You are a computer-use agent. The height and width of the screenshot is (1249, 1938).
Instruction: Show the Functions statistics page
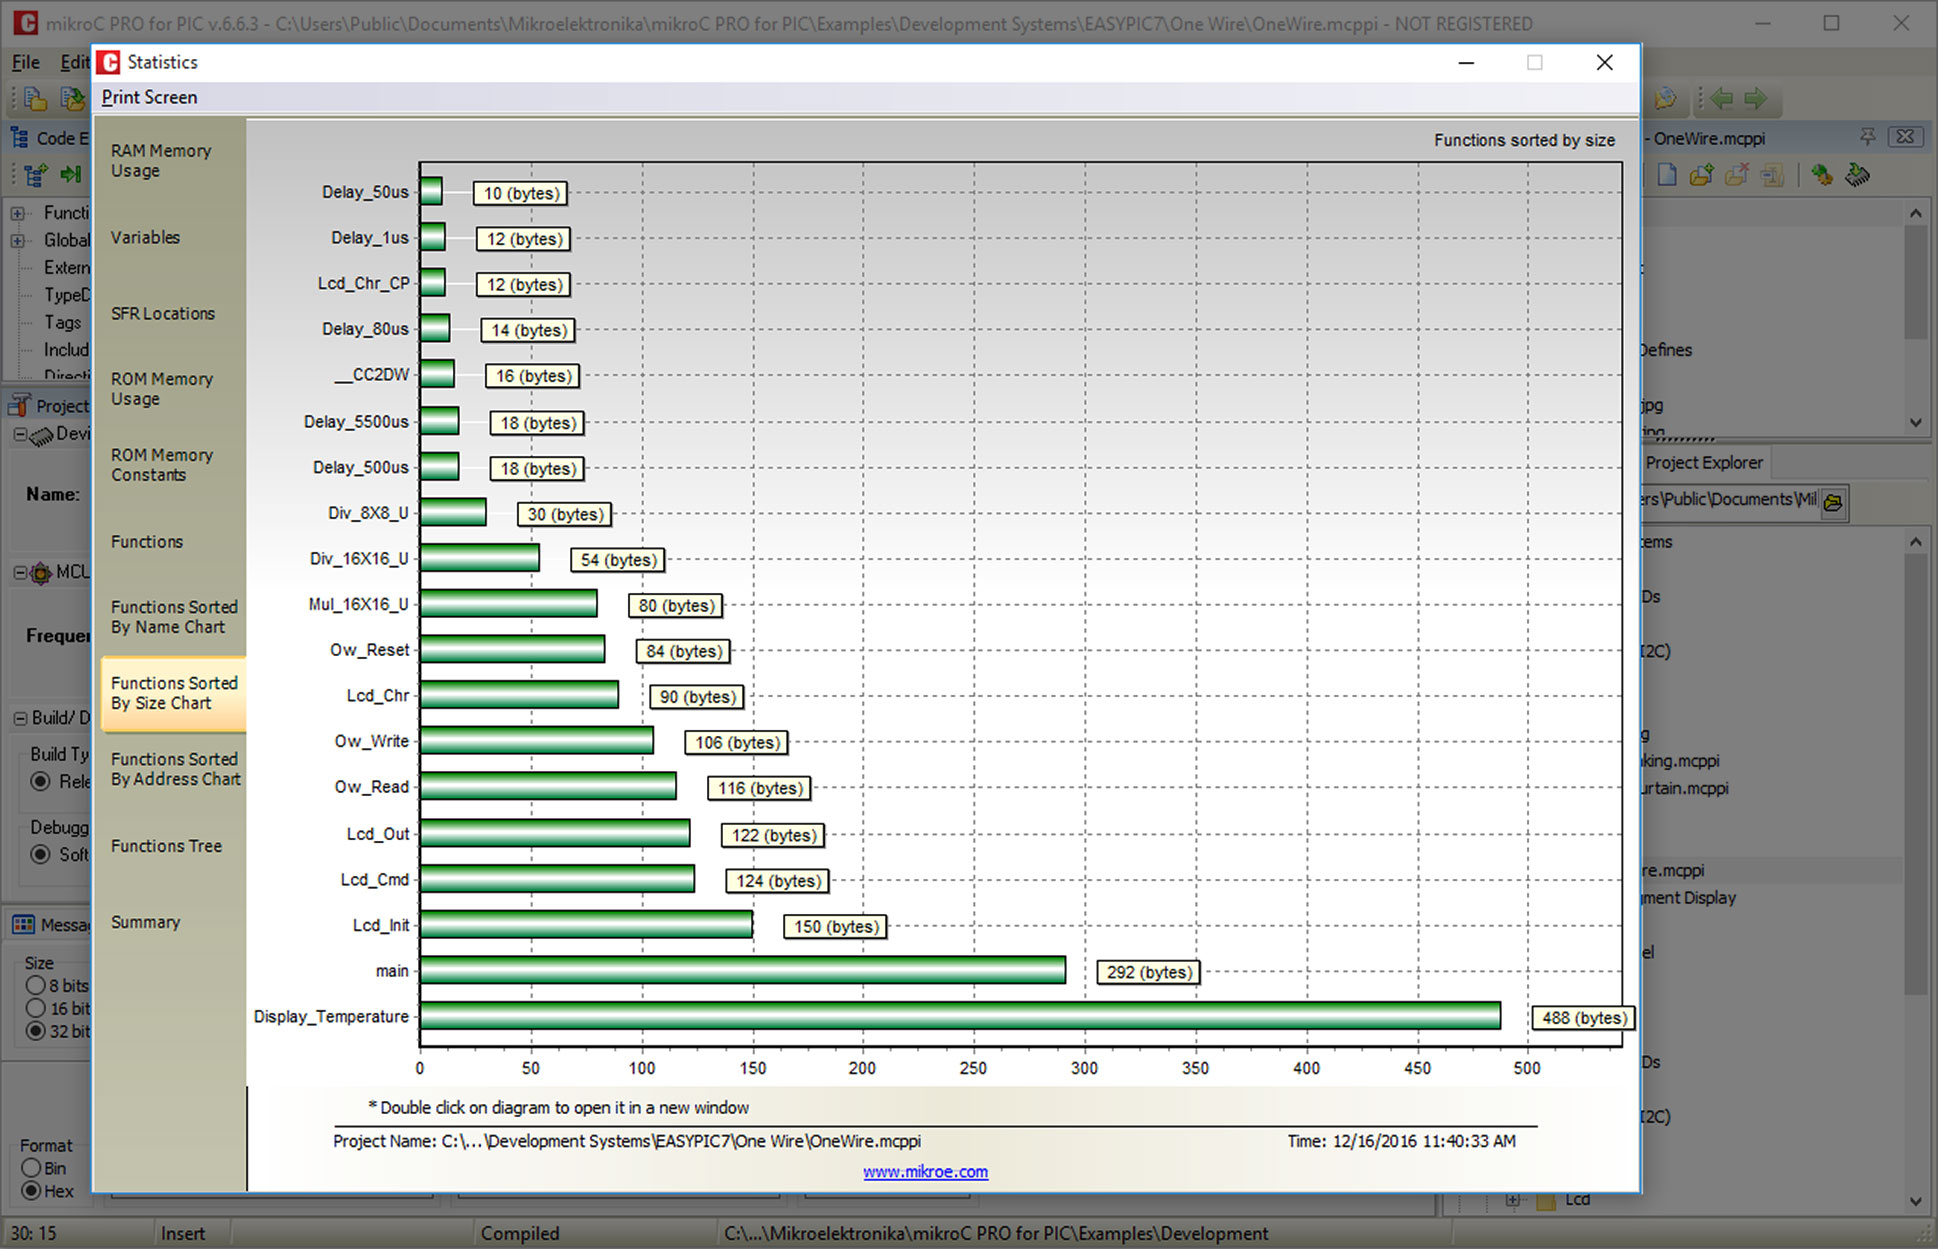tap(147, 541)
